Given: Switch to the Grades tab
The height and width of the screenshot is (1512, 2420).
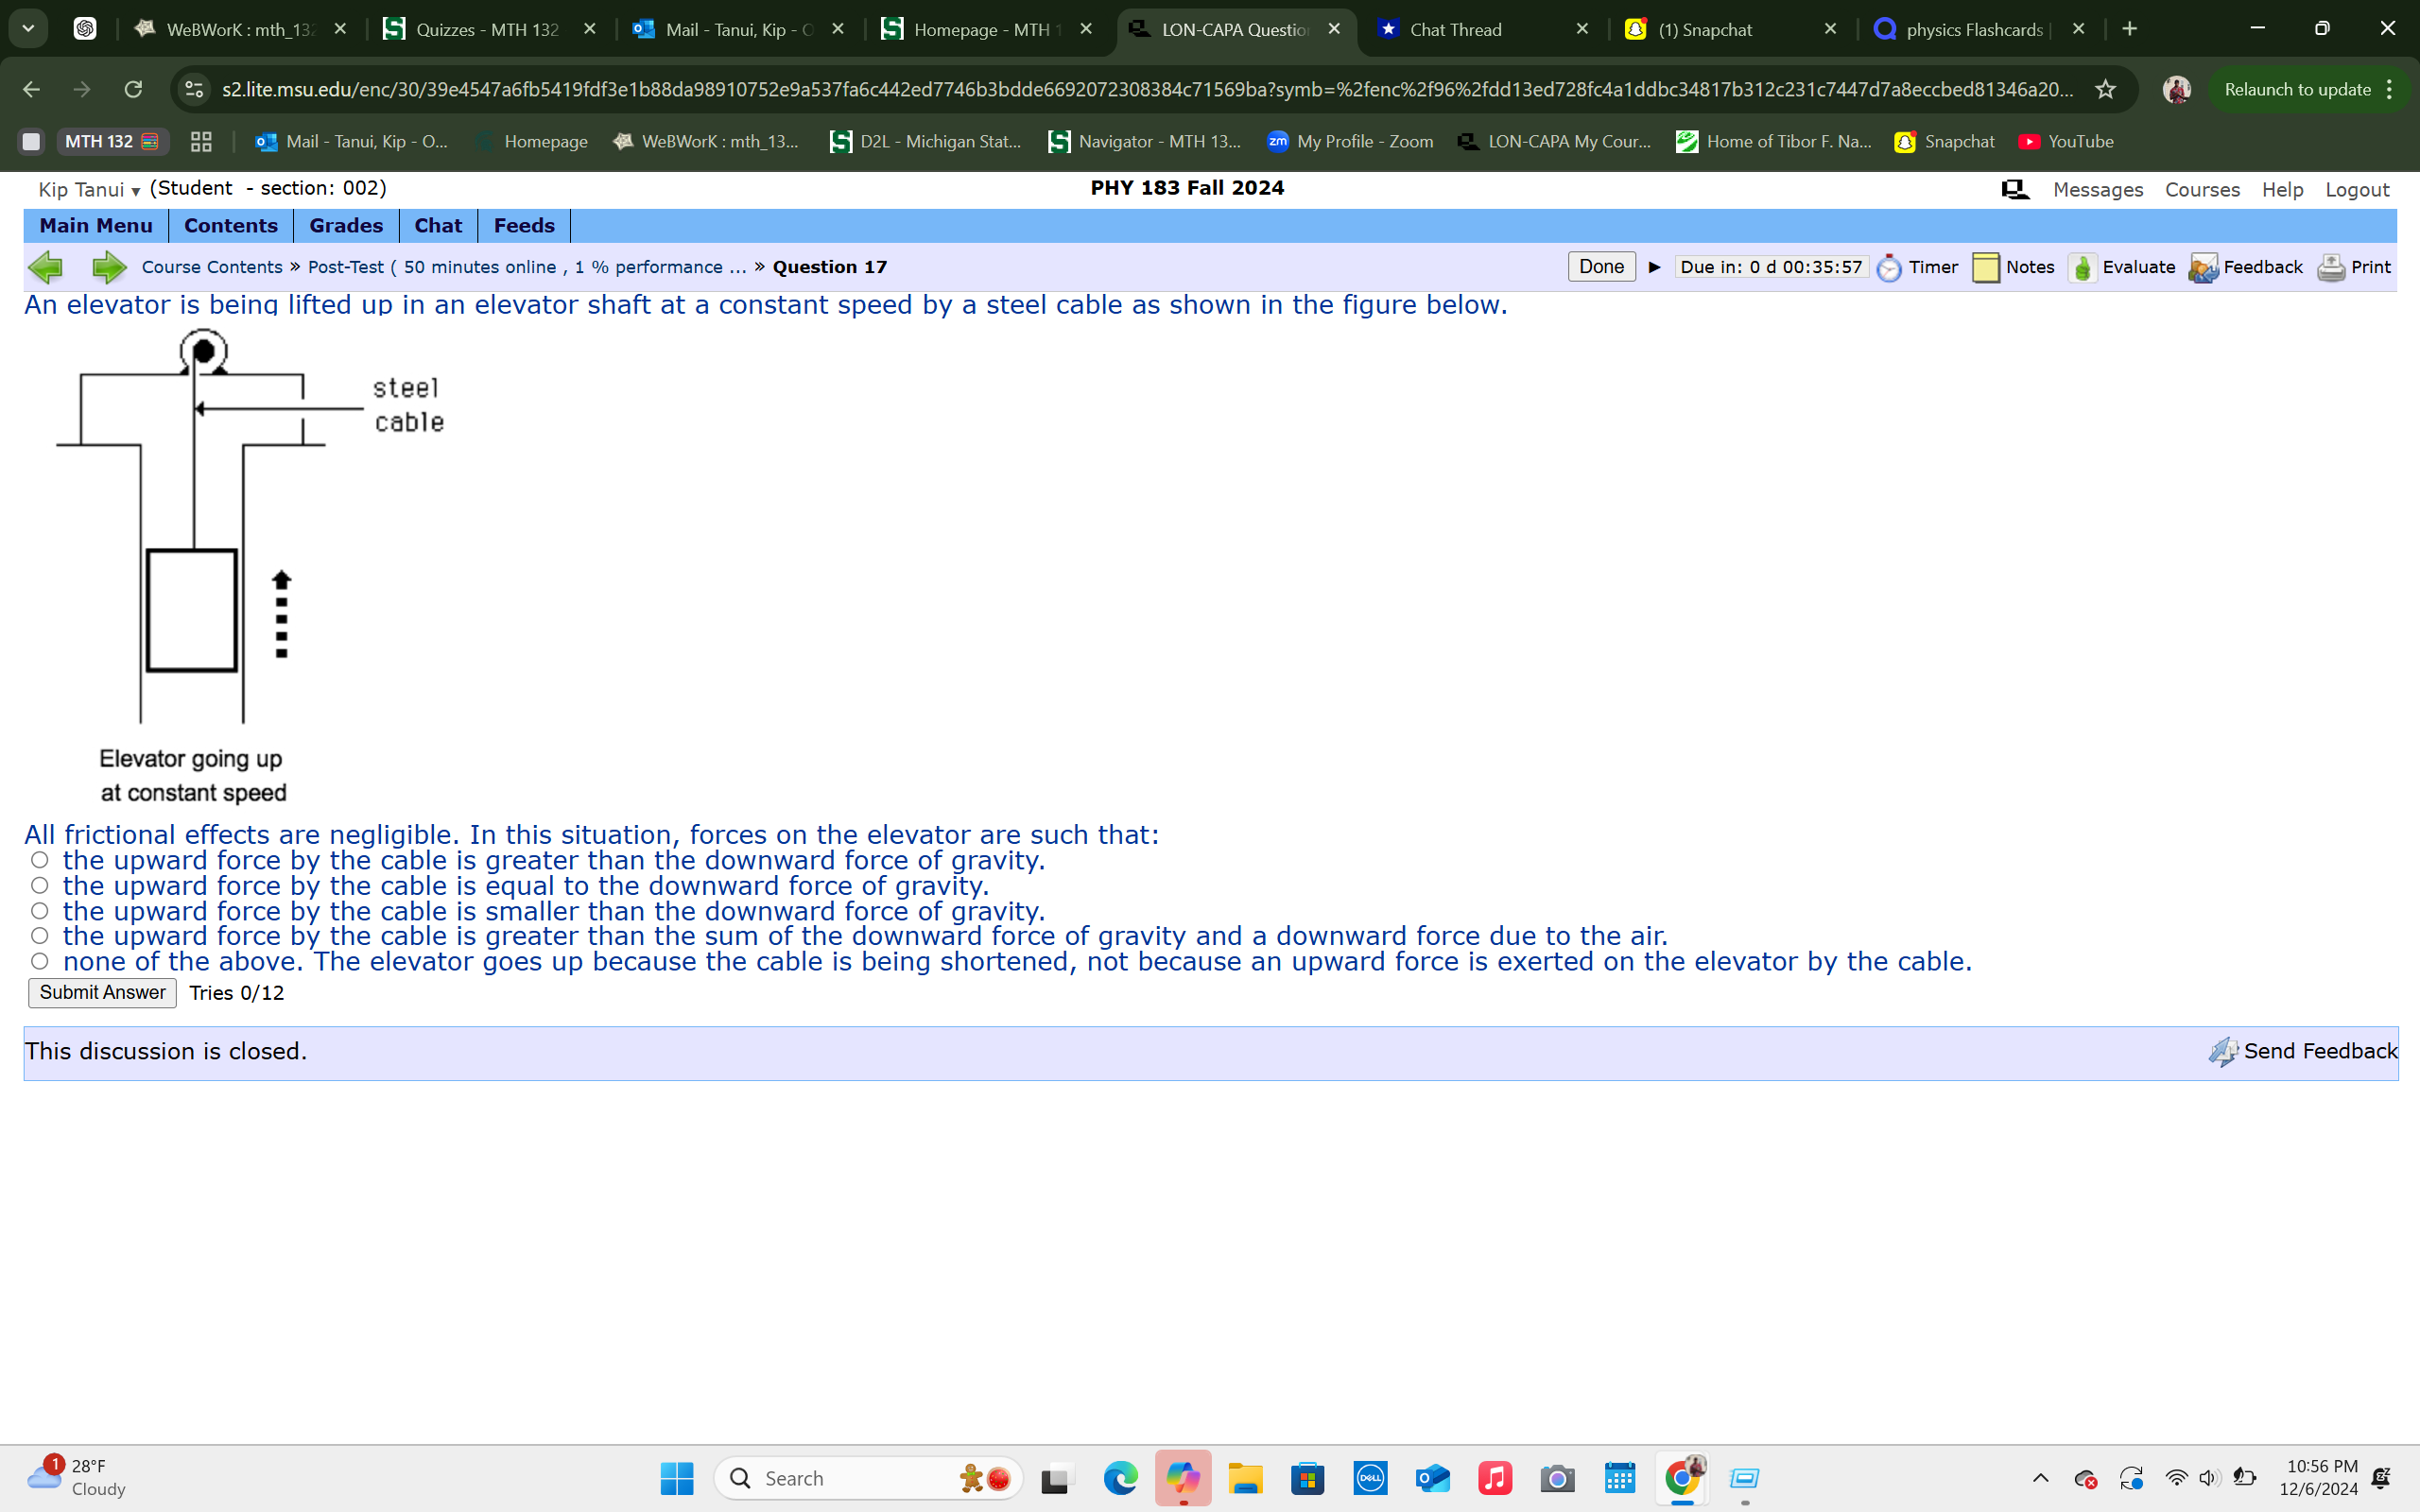Looking at the screenshot, I should point(345,225).
